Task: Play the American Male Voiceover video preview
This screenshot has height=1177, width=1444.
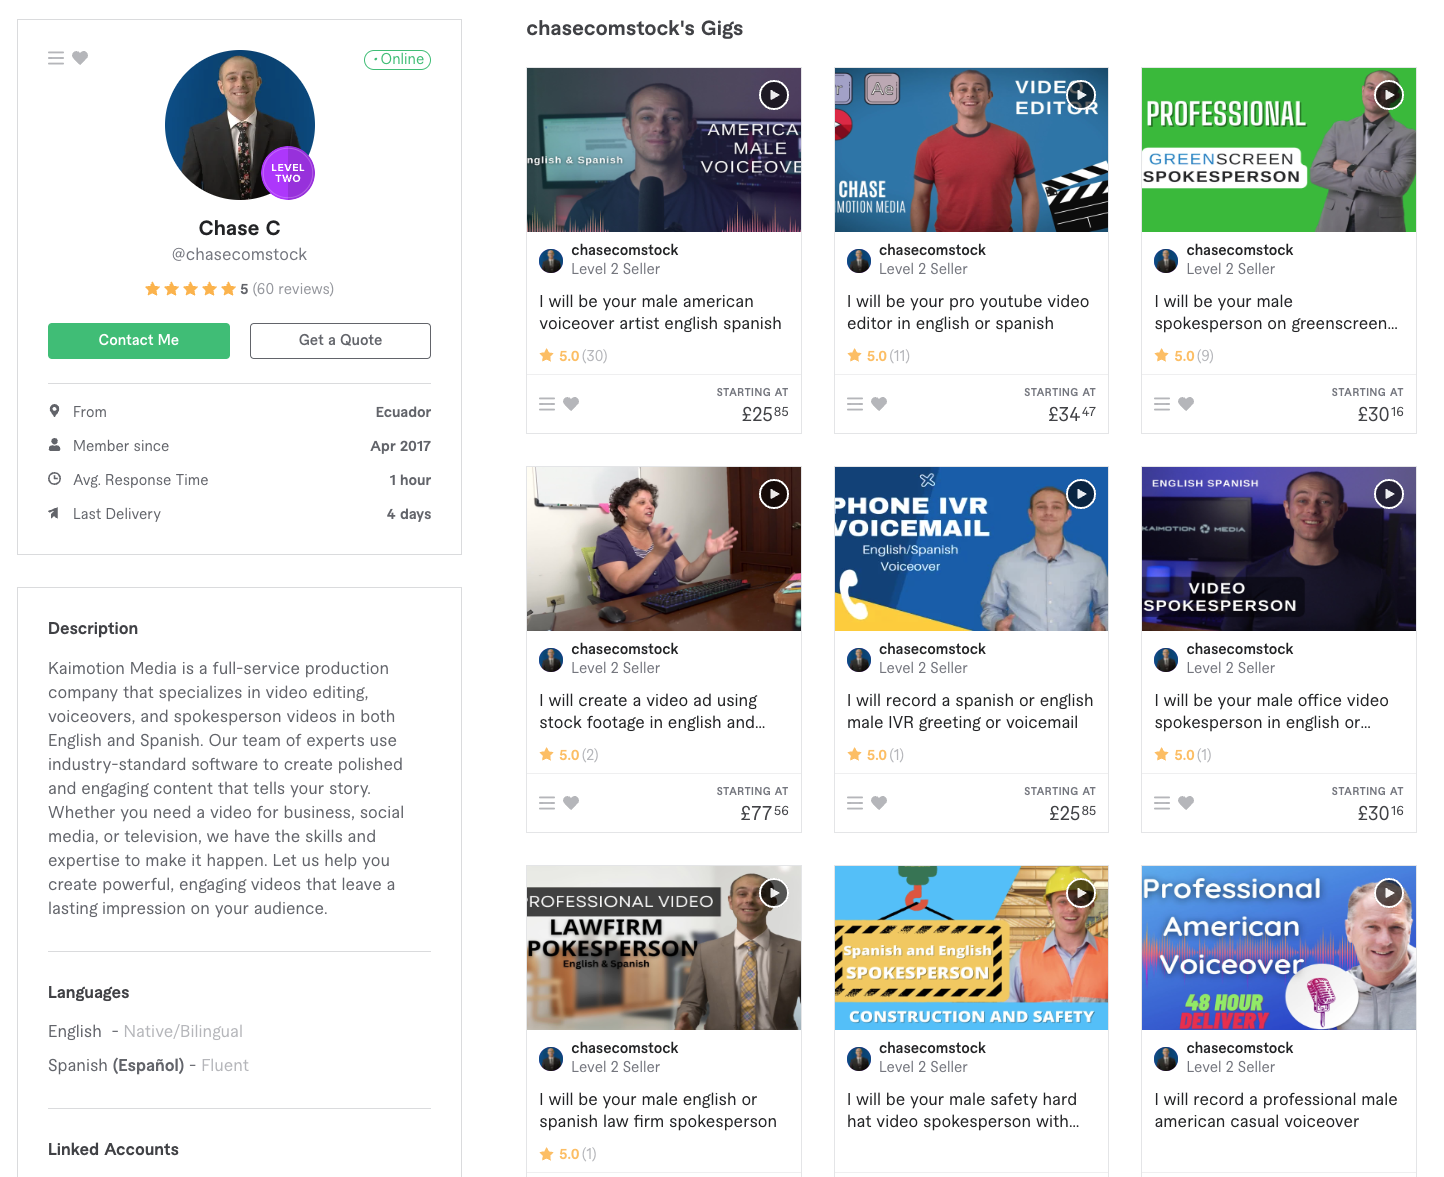Action: (x=774, y=95)
